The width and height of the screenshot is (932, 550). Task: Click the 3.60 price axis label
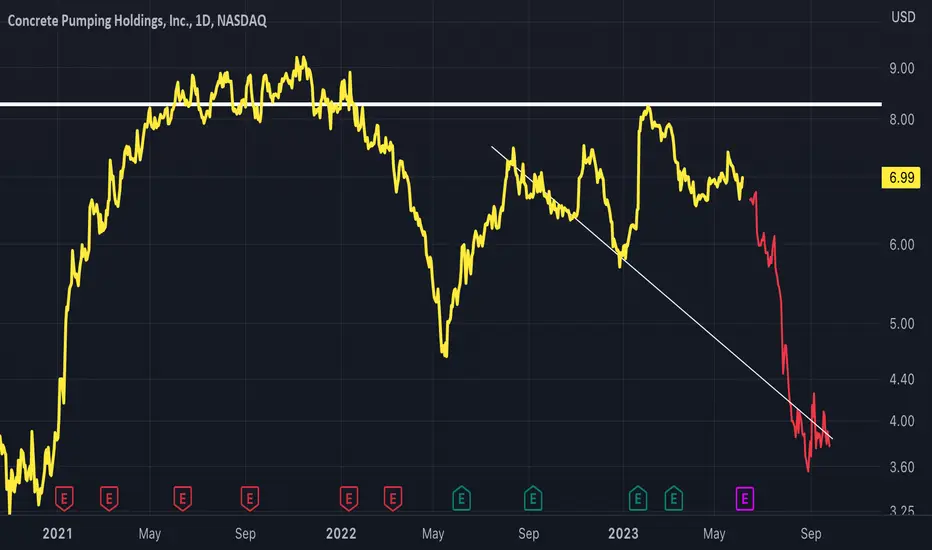click(902, 467)
